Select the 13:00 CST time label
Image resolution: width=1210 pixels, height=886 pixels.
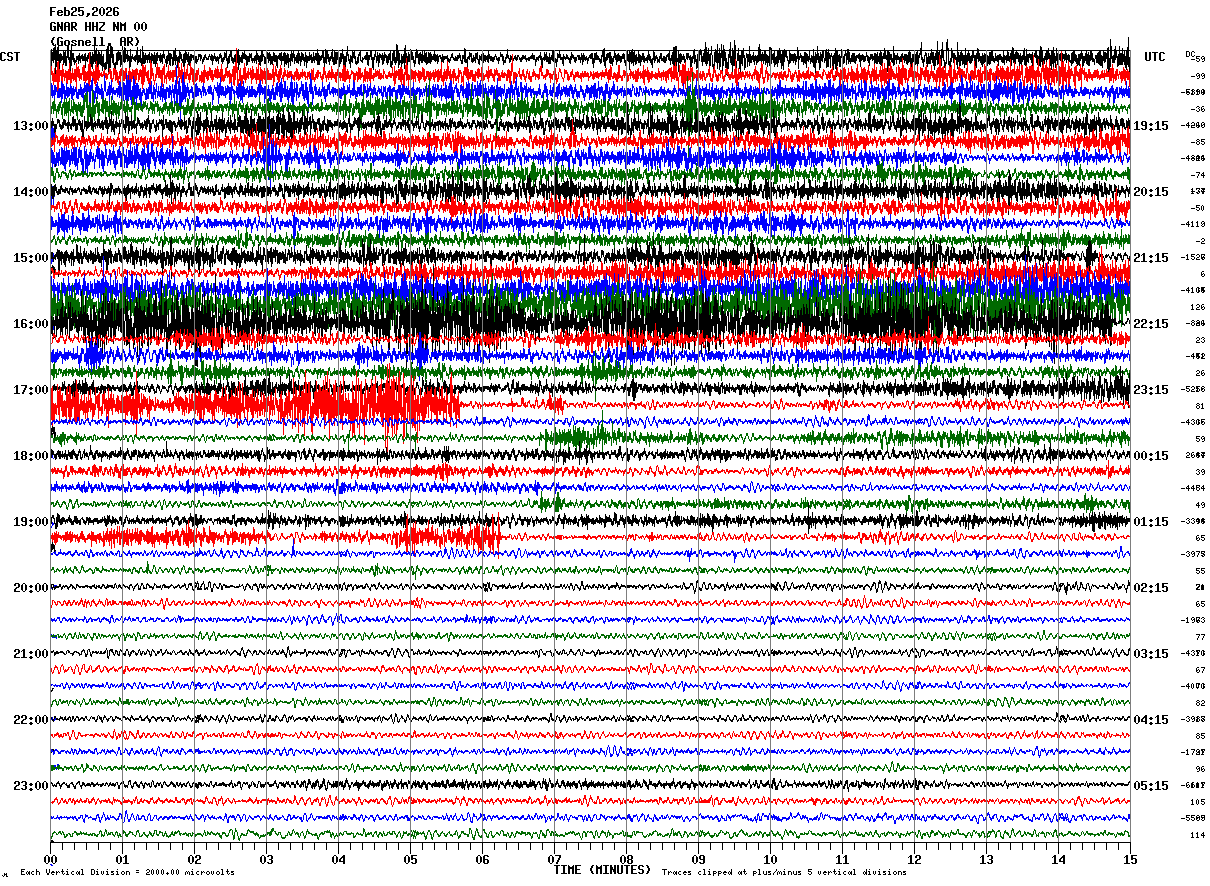coord(31,126)
